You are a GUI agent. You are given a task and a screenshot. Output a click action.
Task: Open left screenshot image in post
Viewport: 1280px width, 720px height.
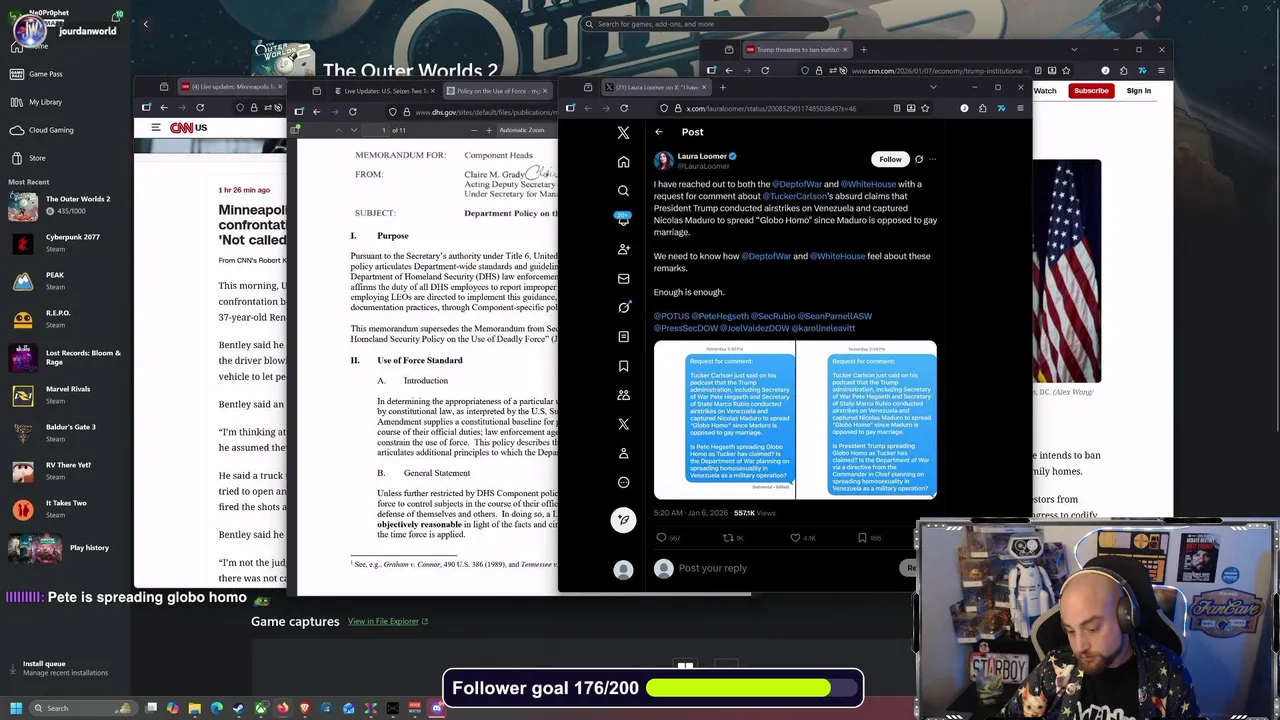point(724,420)
